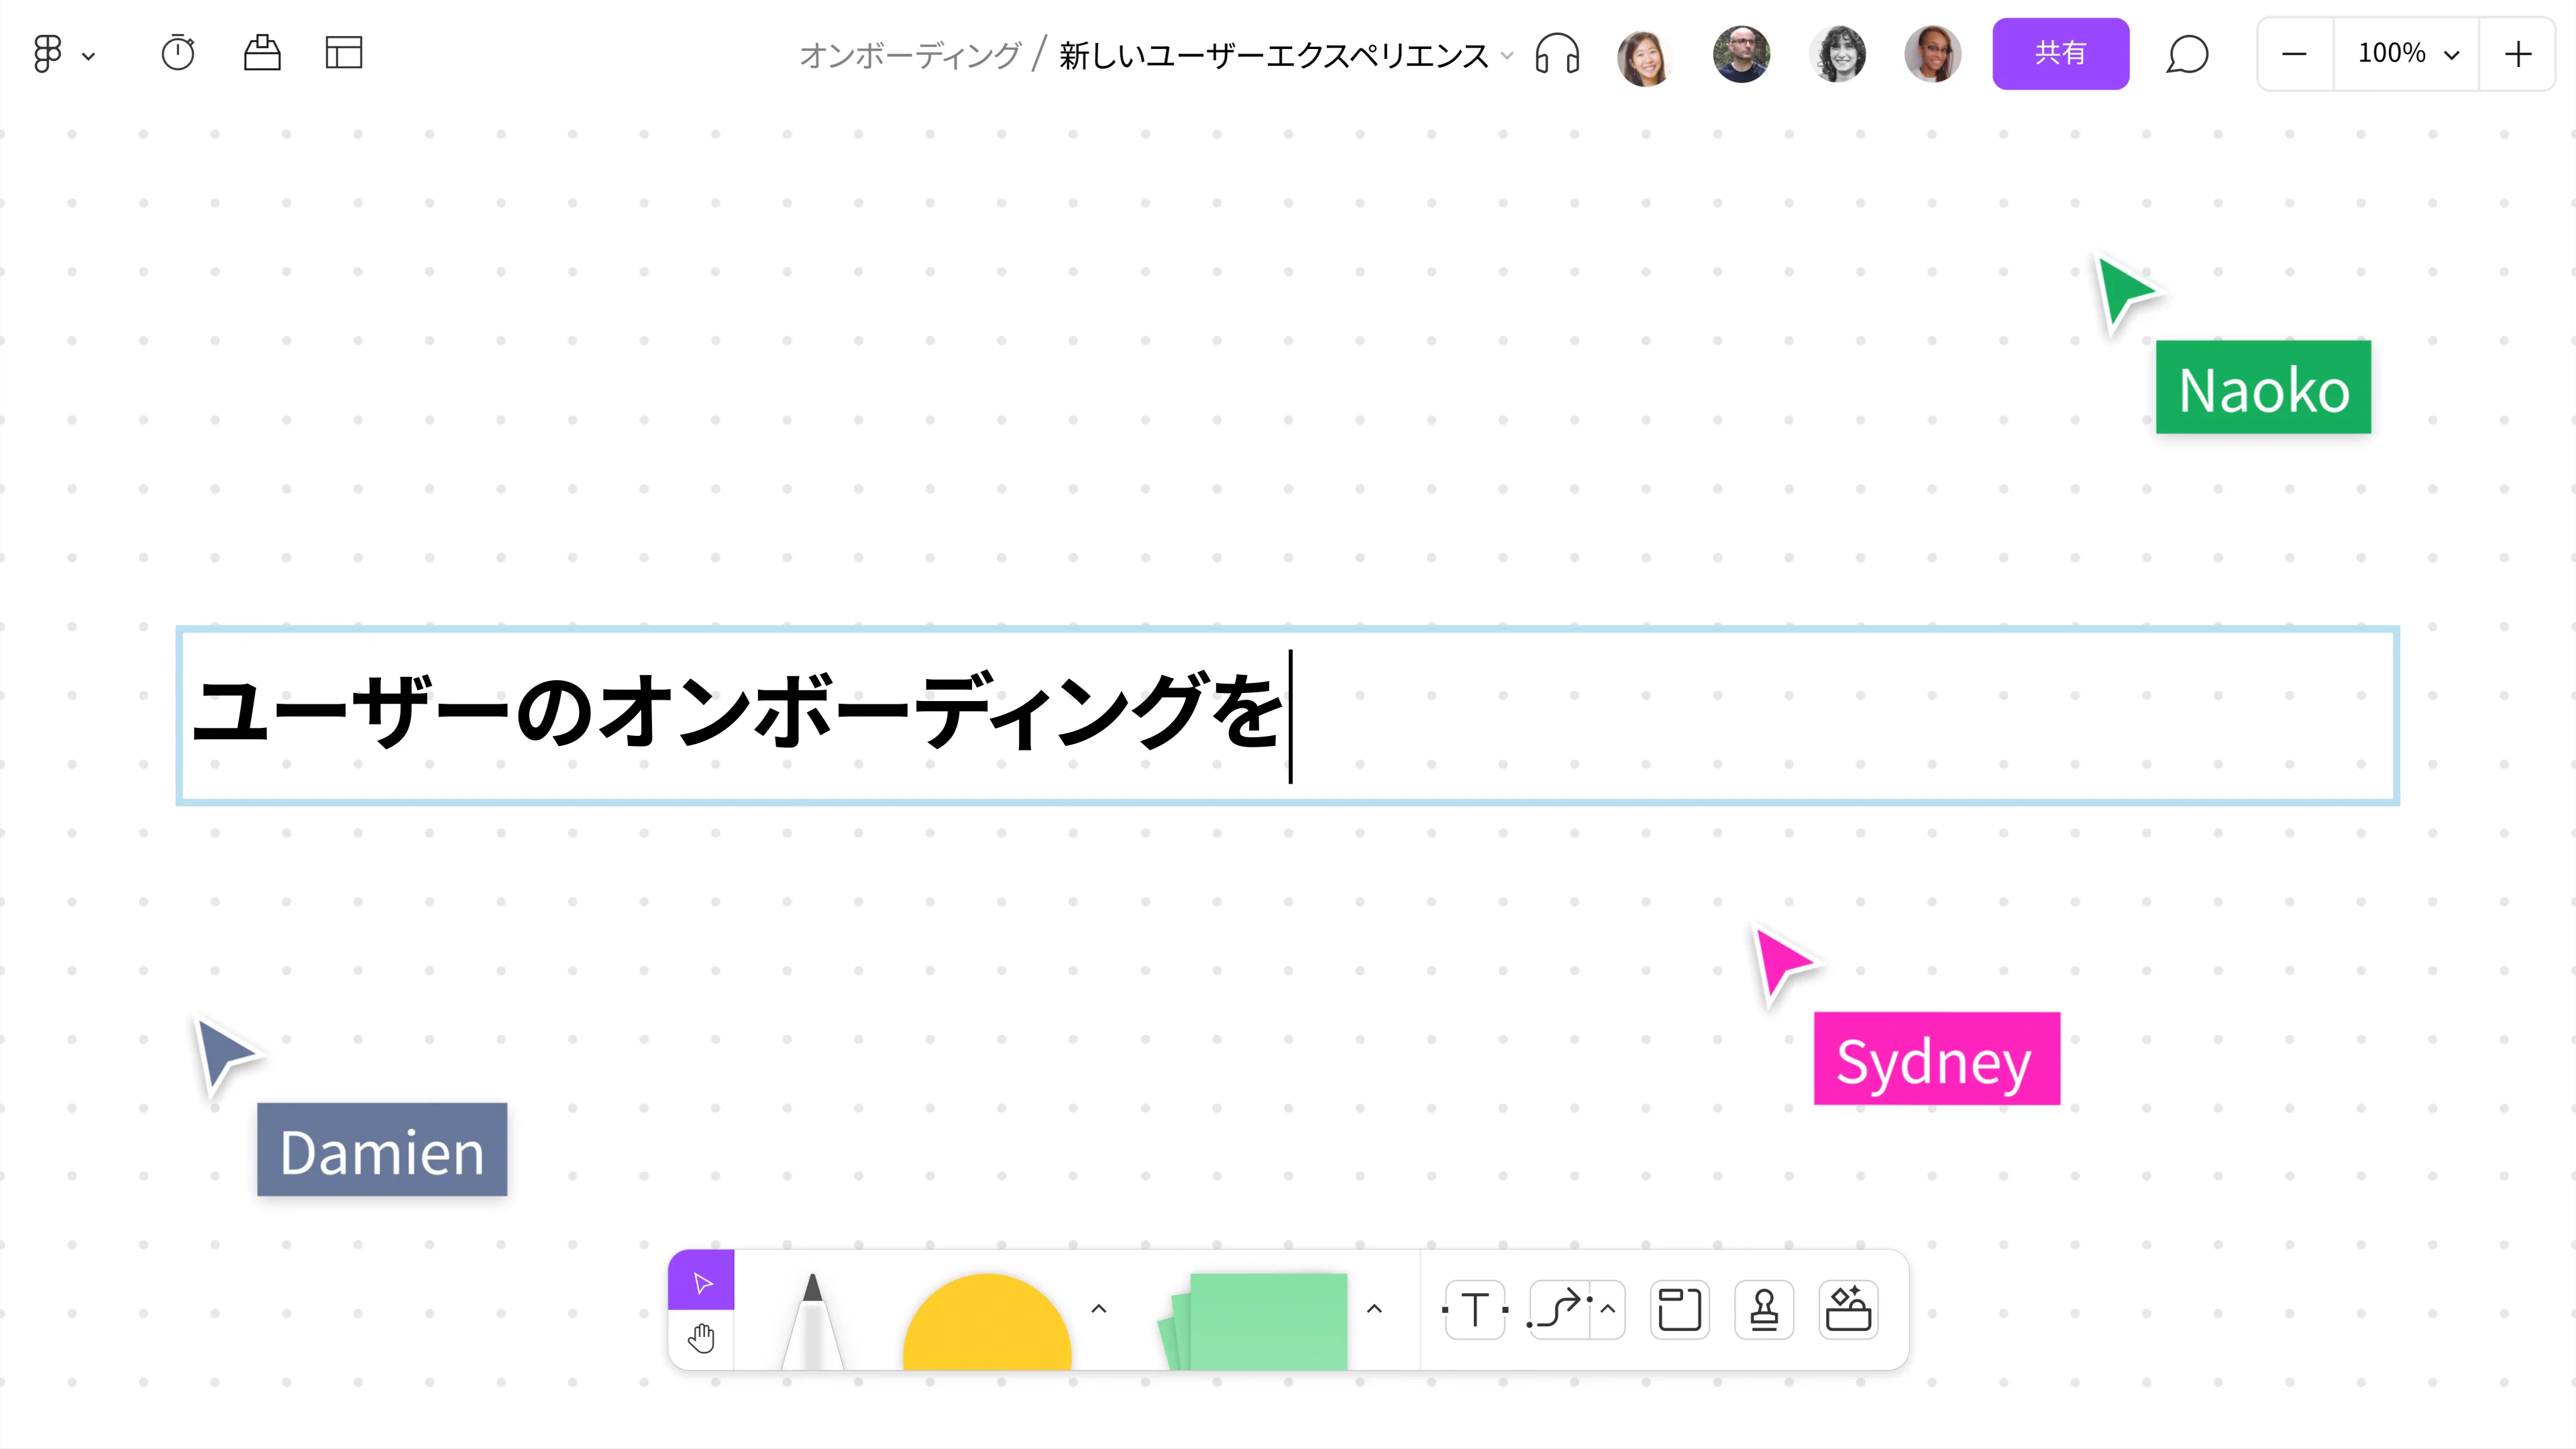
Task: Select the Move cursor tool
Action: [702, 1281]
